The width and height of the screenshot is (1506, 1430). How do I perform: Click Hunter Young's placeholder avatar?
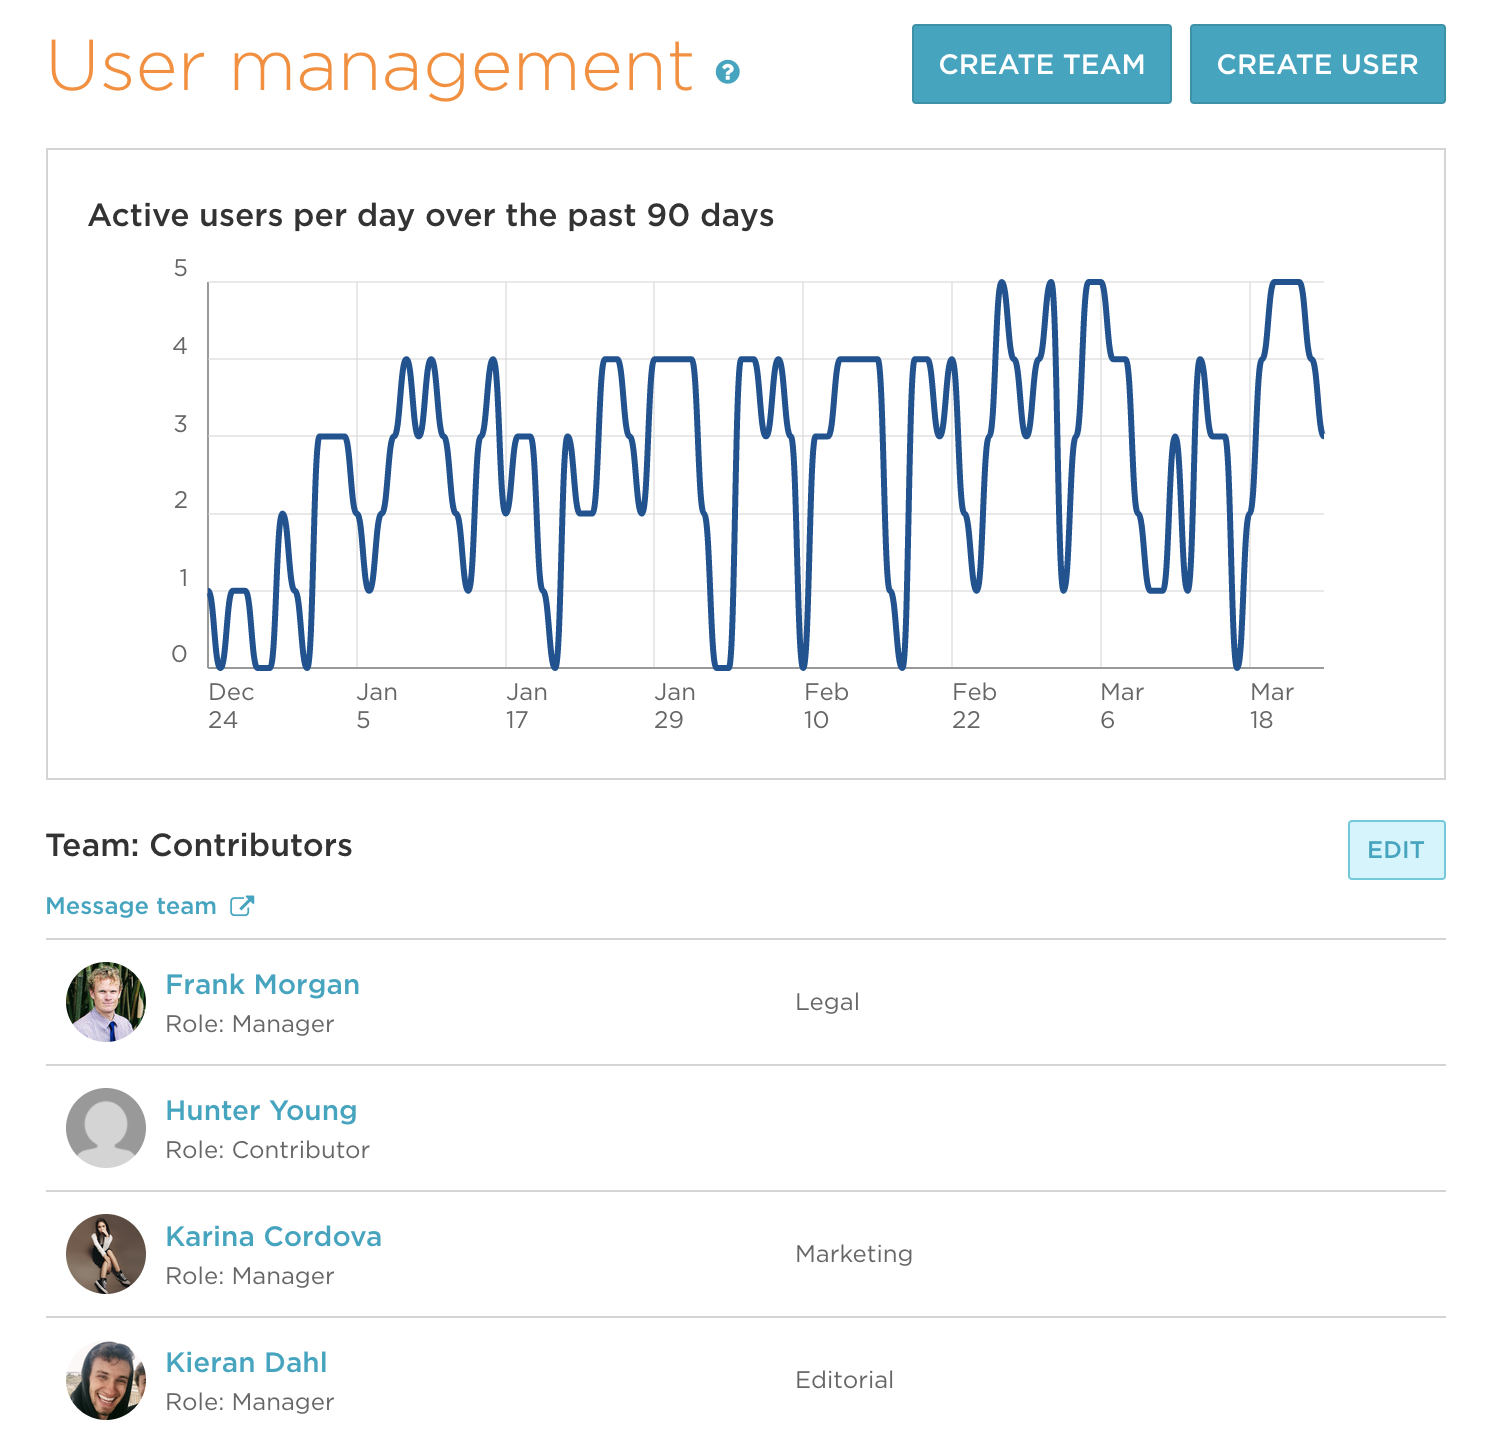[x=105, y=1128]
